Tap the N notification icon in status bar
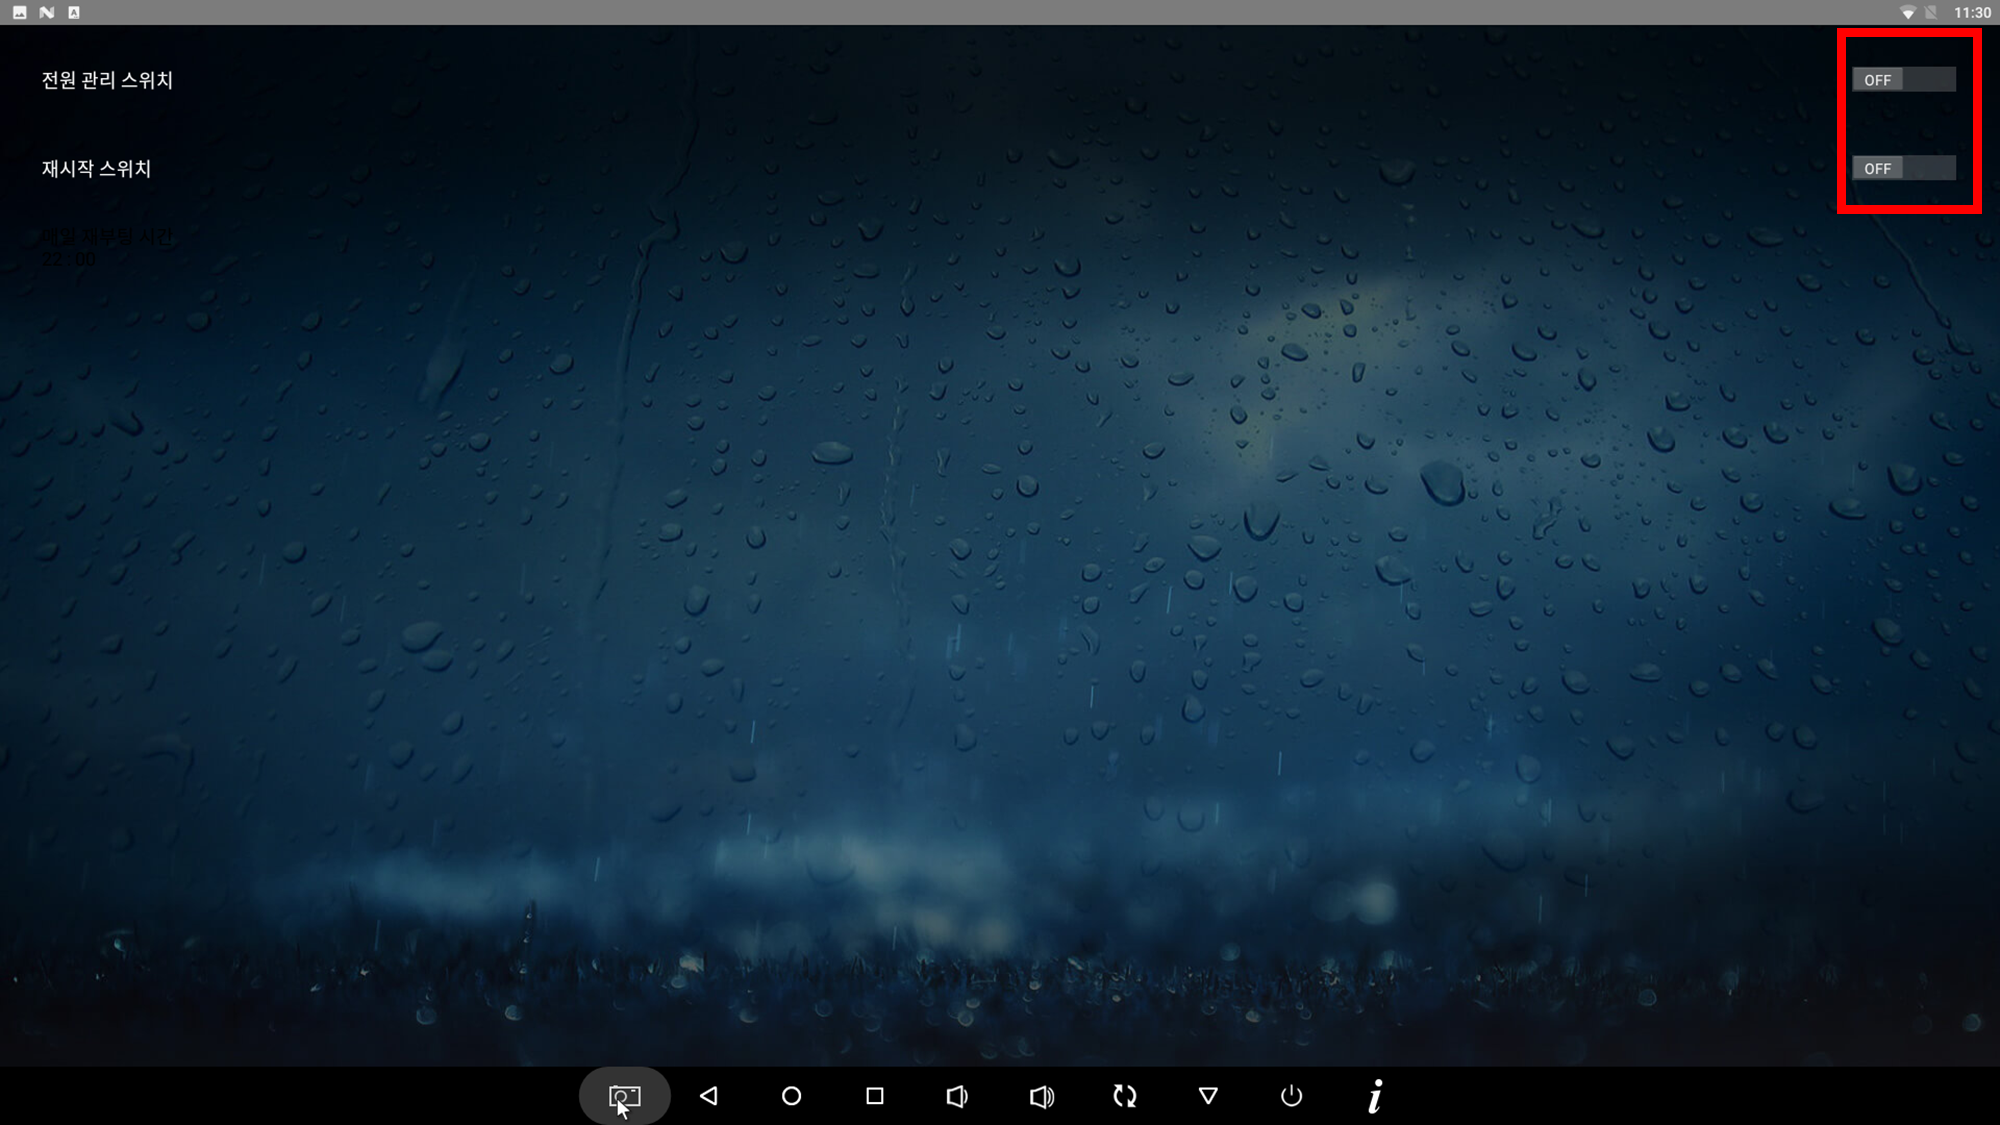This screenshot has width=2000, height=1125. point(47,12)
